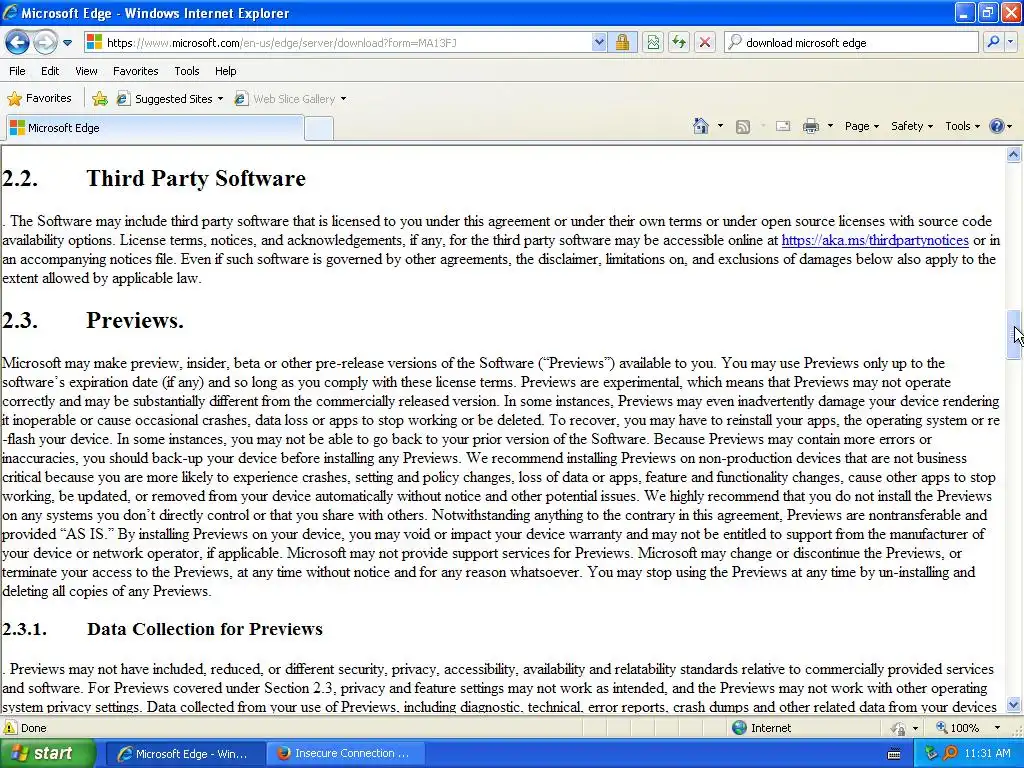Click the Favorites star button
This screenshot has height=768, width=1024.
[x=39, y=99]
